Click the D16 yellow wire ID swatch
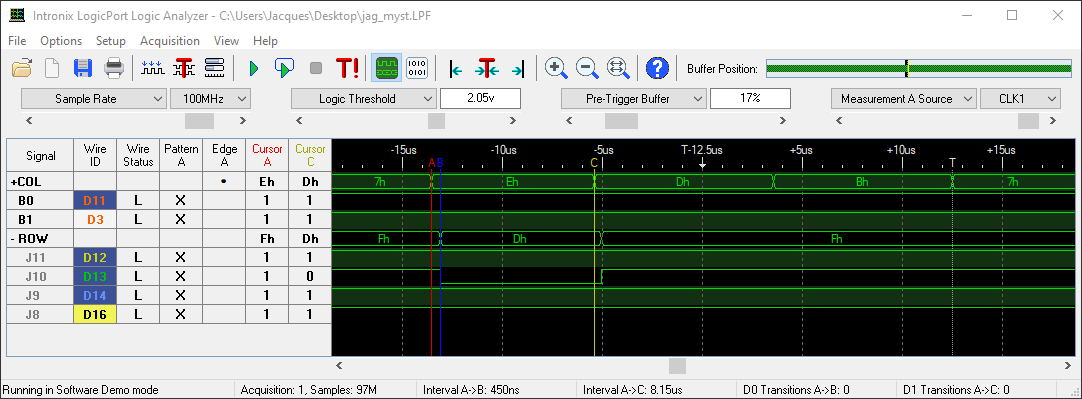Image resolution: width=1082 pixels, height=399 pixels. 95,314
